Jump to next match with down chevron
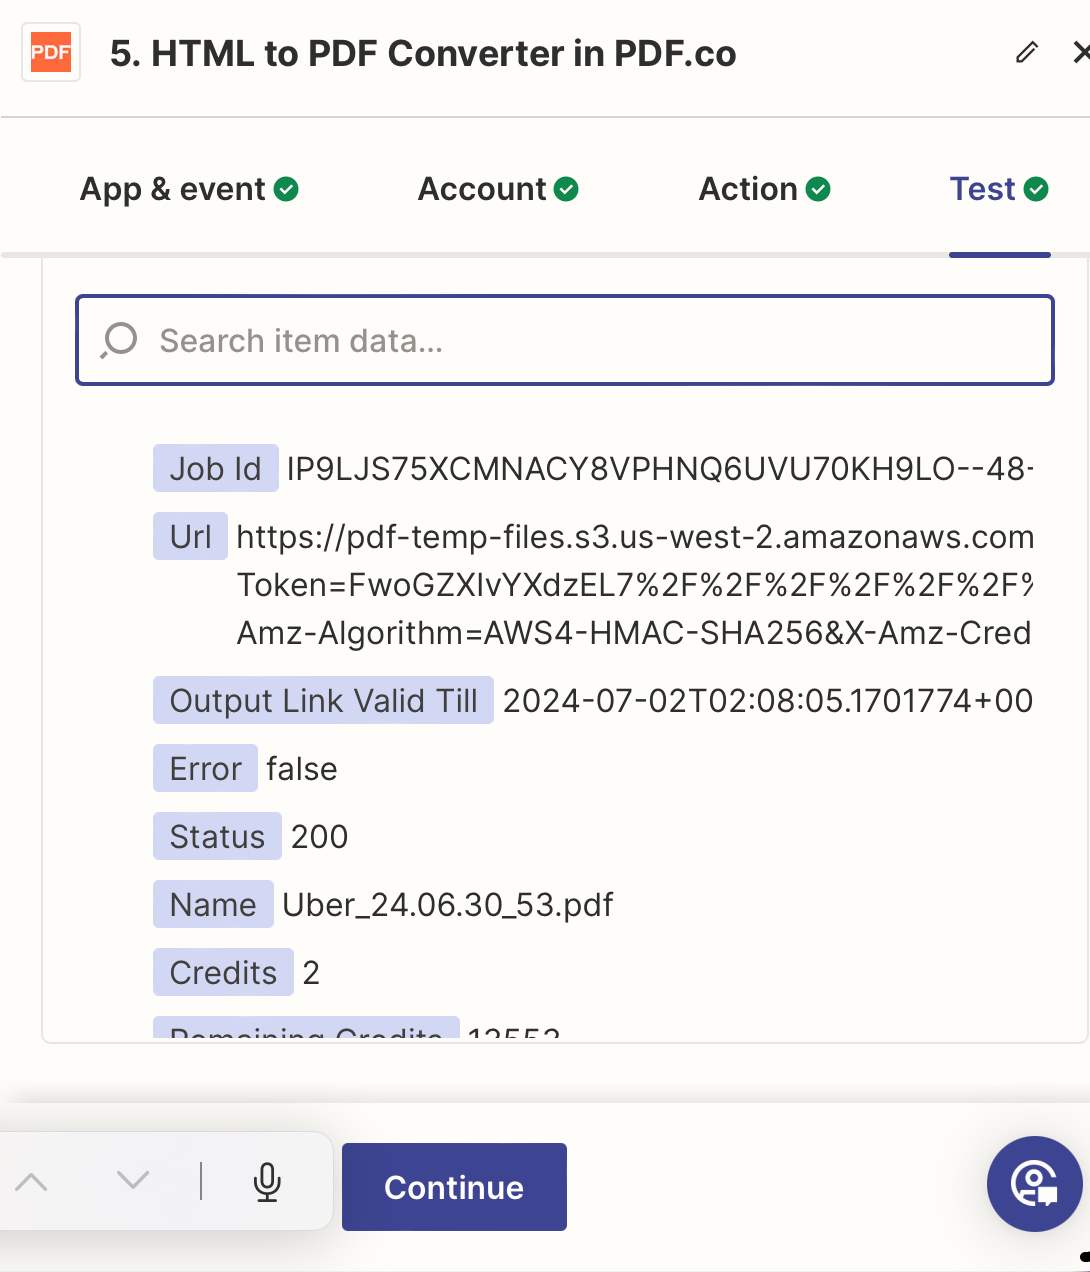 click(x=132, y=1181)
